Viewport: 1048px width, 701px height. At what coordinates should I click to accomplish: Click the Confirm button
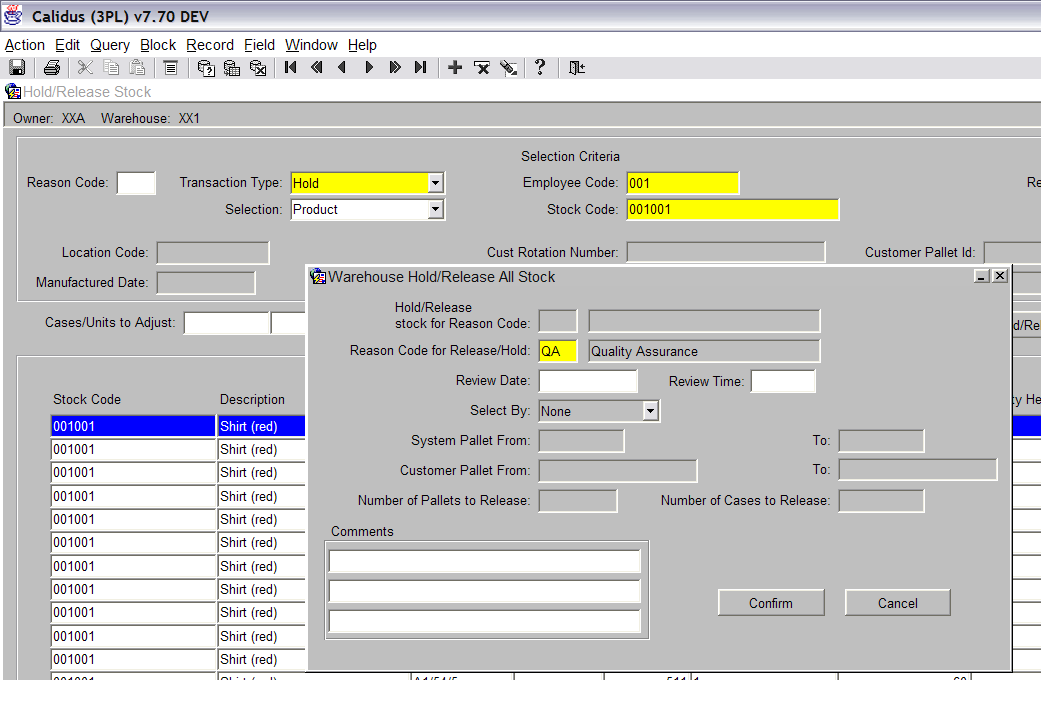click(x=771, y=603)
